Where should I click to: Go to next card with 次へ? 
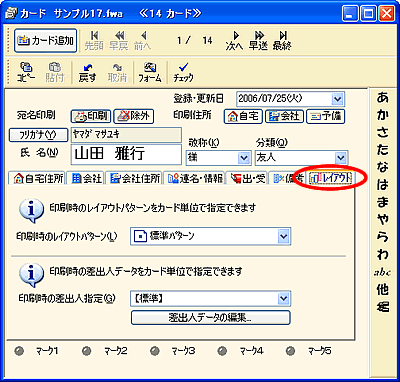235,41
